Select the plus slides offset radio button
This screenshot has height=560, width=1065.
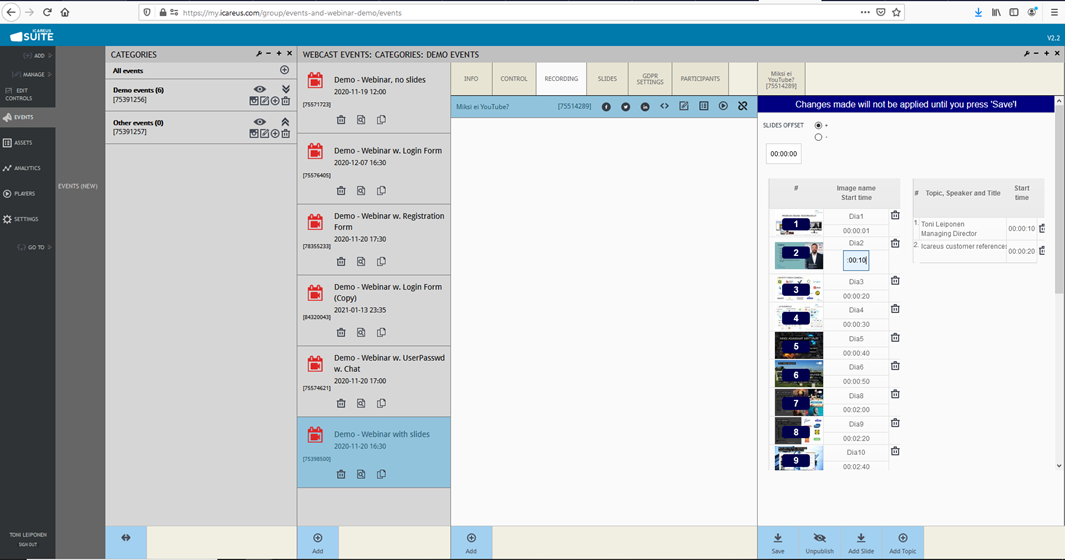tap(818, 126)
